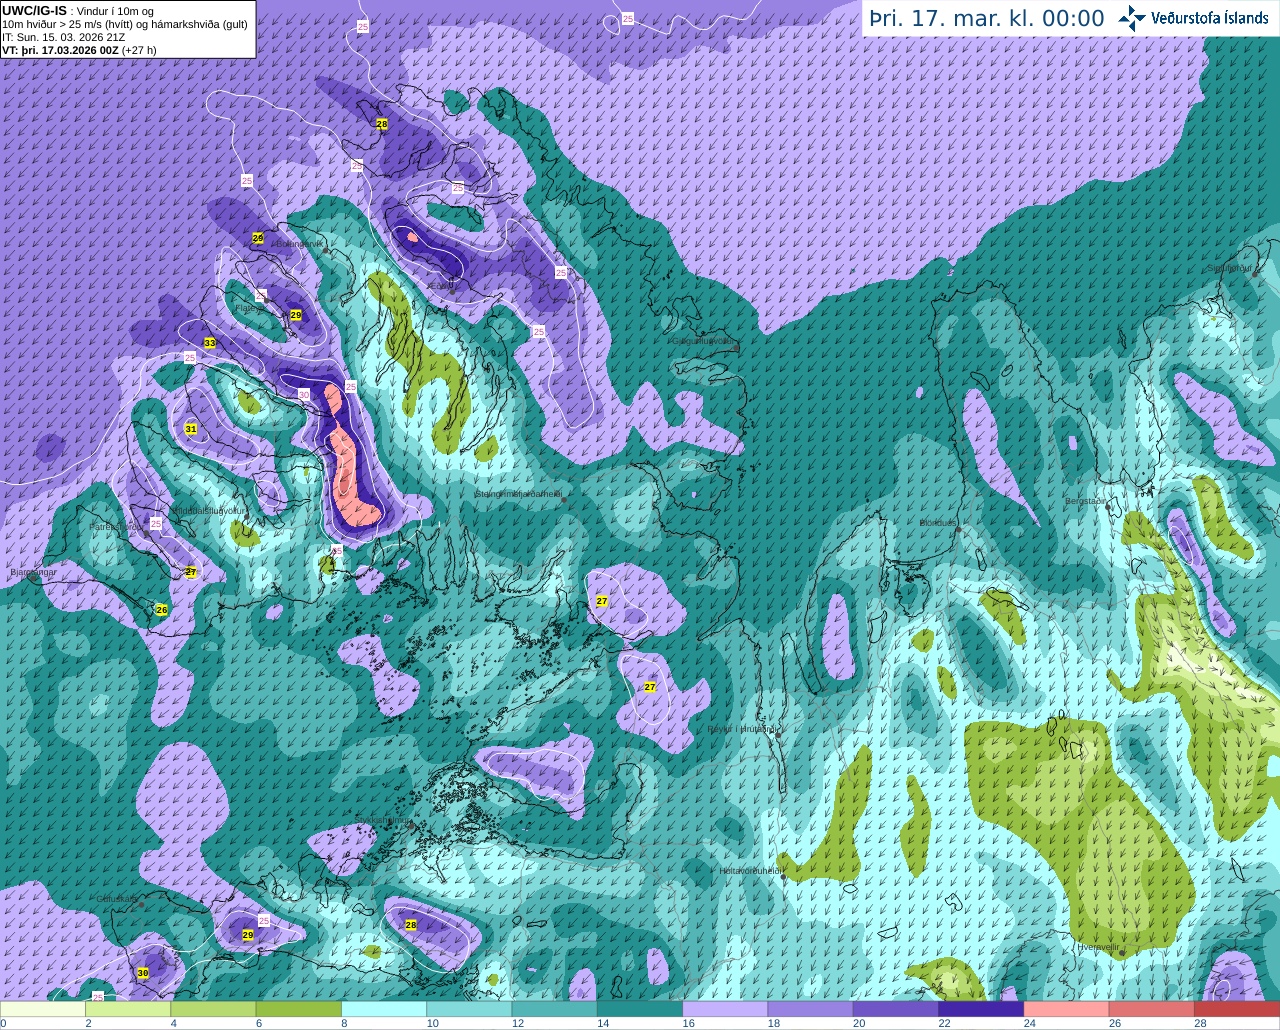This screenshot has width=1280, height=1030.
Task: Pick the 14–16 m/s dark teal legend swatch
Action: 640,1009
